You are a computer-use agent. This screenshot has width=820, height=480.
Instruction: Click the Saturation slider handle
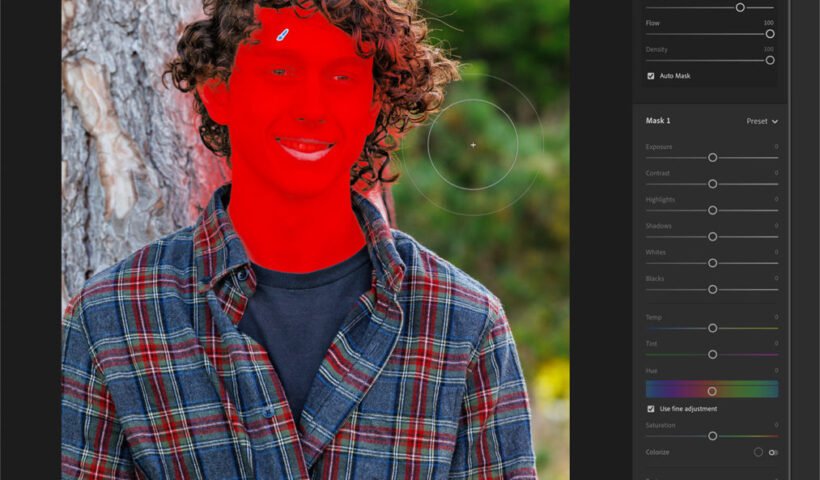[x=713, y=436]
